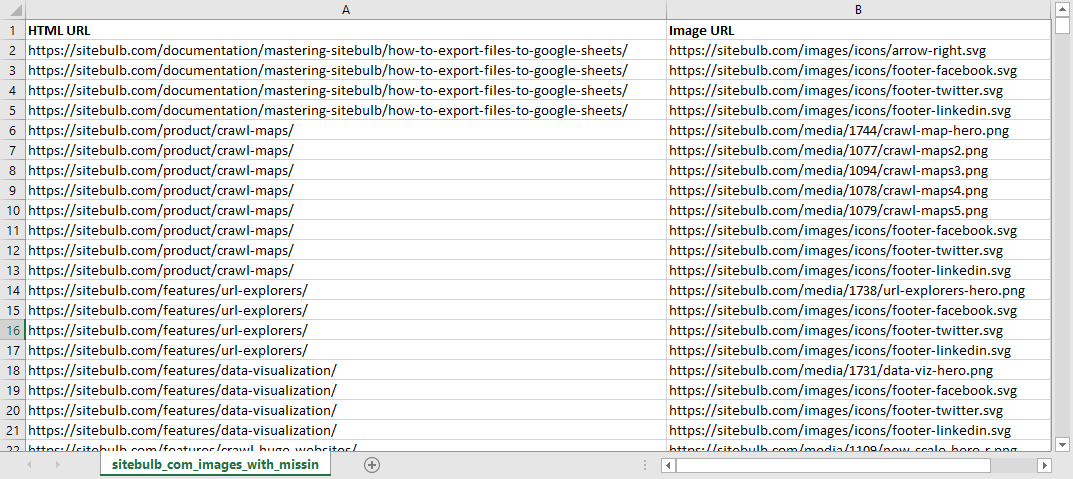The image size is (1073, 479).
Task: Select row 5 how-to-export-files HTML URL cell
Action: pyautogui.click(x=346, y=111)
